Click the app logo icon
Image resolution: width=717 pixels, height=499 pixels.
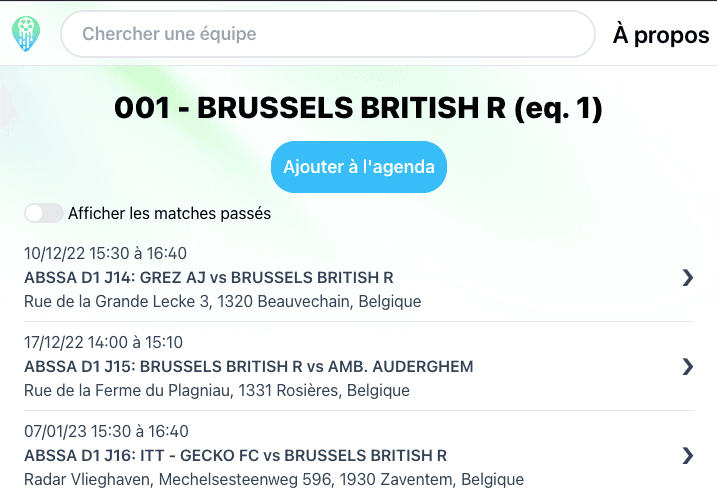pos(27,34)
